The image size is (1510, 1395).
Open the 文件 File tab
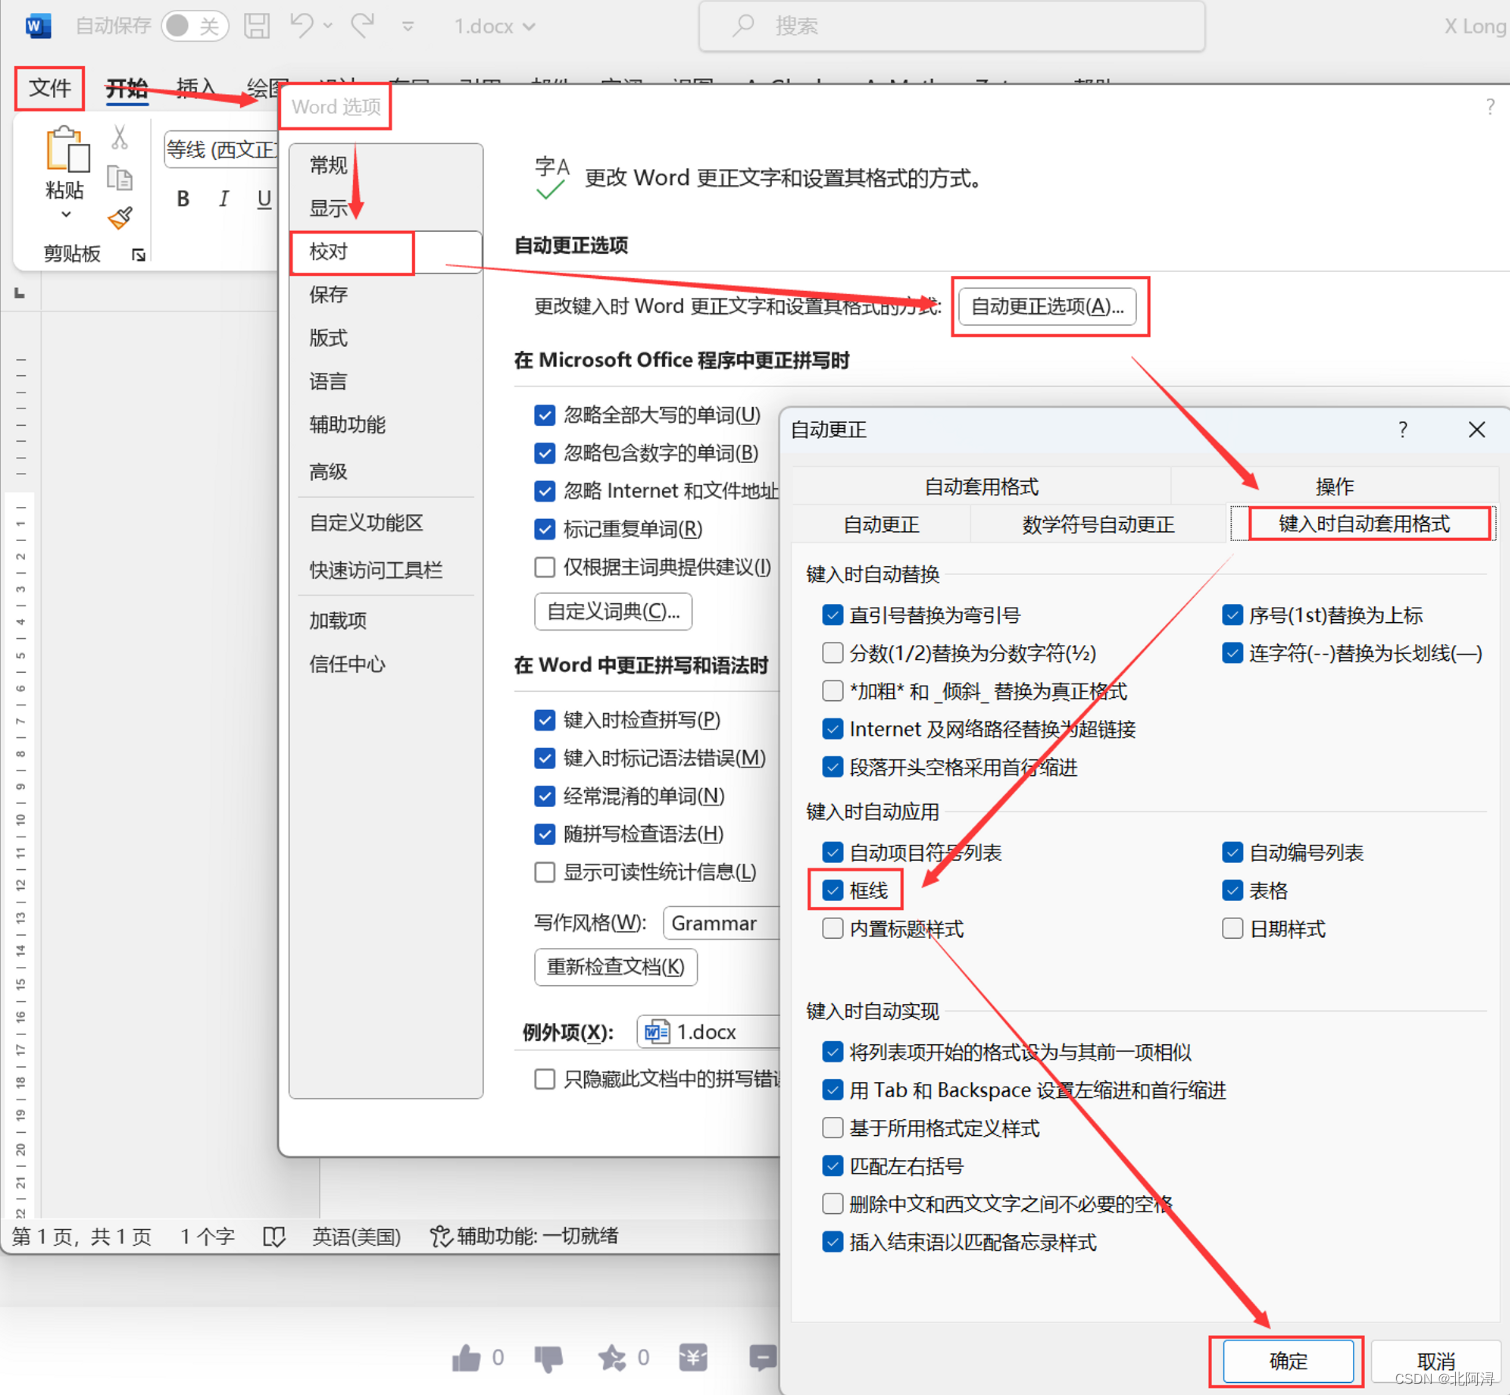50,88
